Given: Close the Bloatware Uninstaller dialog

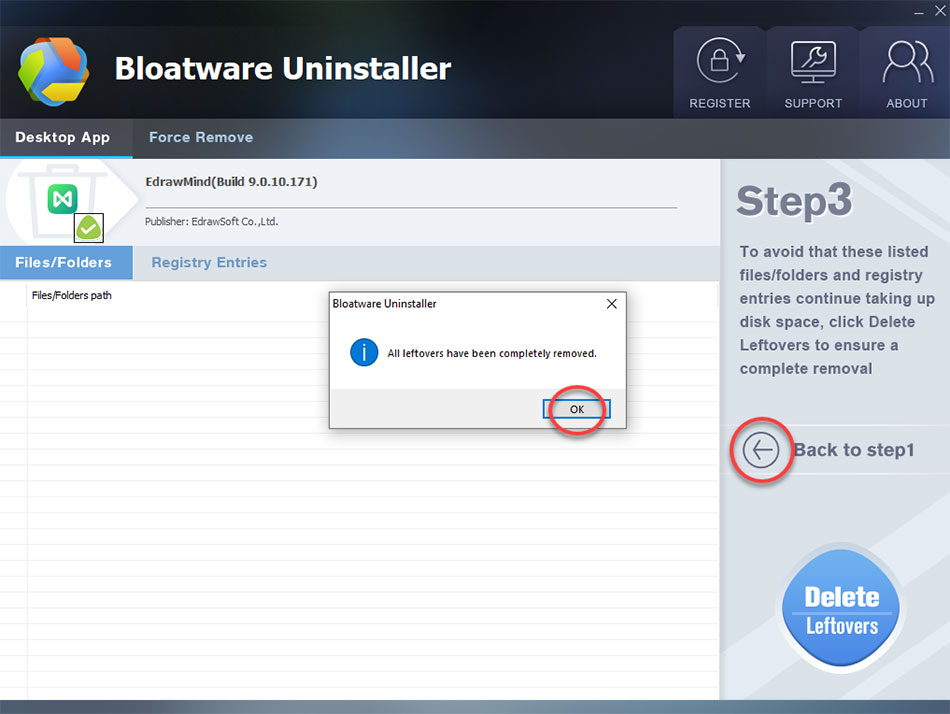Looking at the screenshot, I should click(x=612, y=304).
